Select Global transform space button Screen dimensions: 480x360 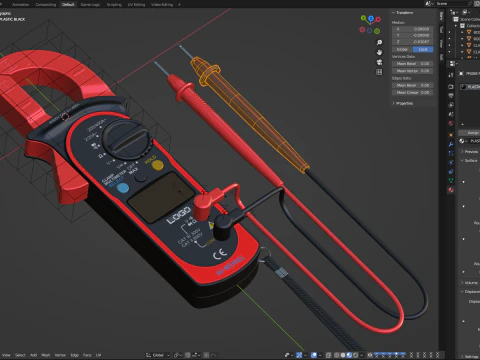(x=402, y=49)
